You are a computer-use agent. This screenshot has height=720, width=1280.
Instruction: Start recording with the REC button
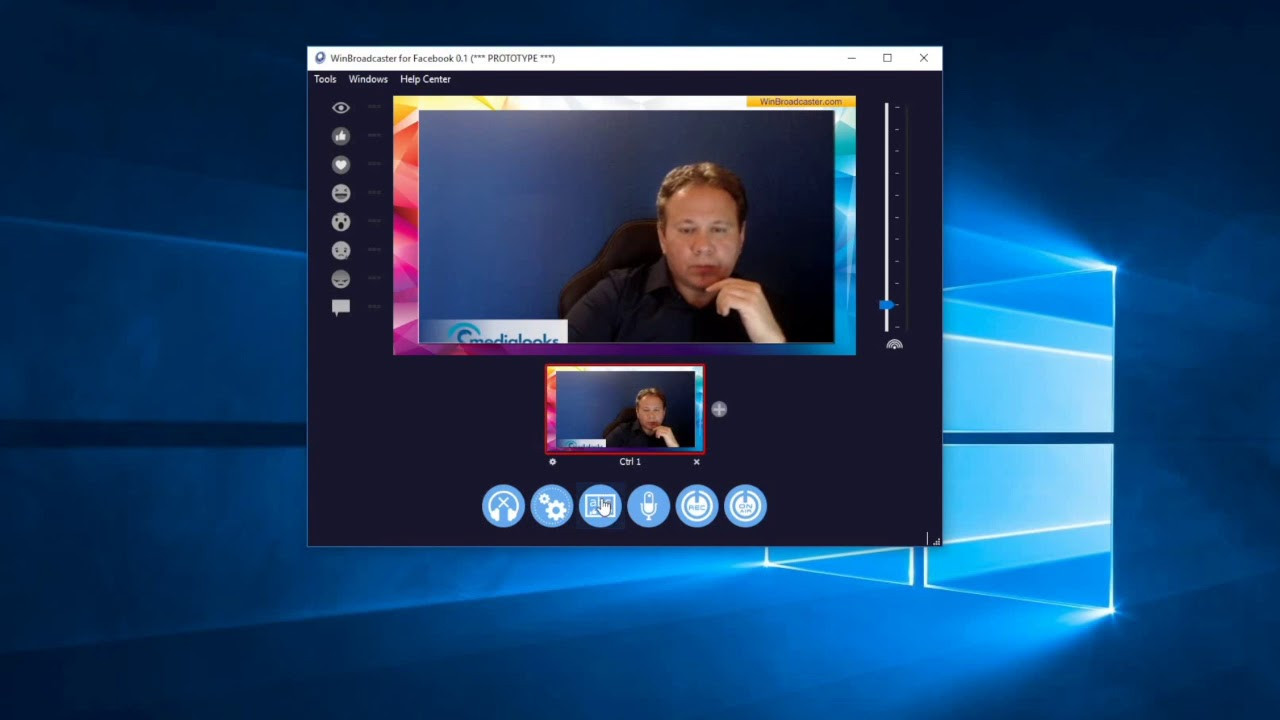[697, 506]
